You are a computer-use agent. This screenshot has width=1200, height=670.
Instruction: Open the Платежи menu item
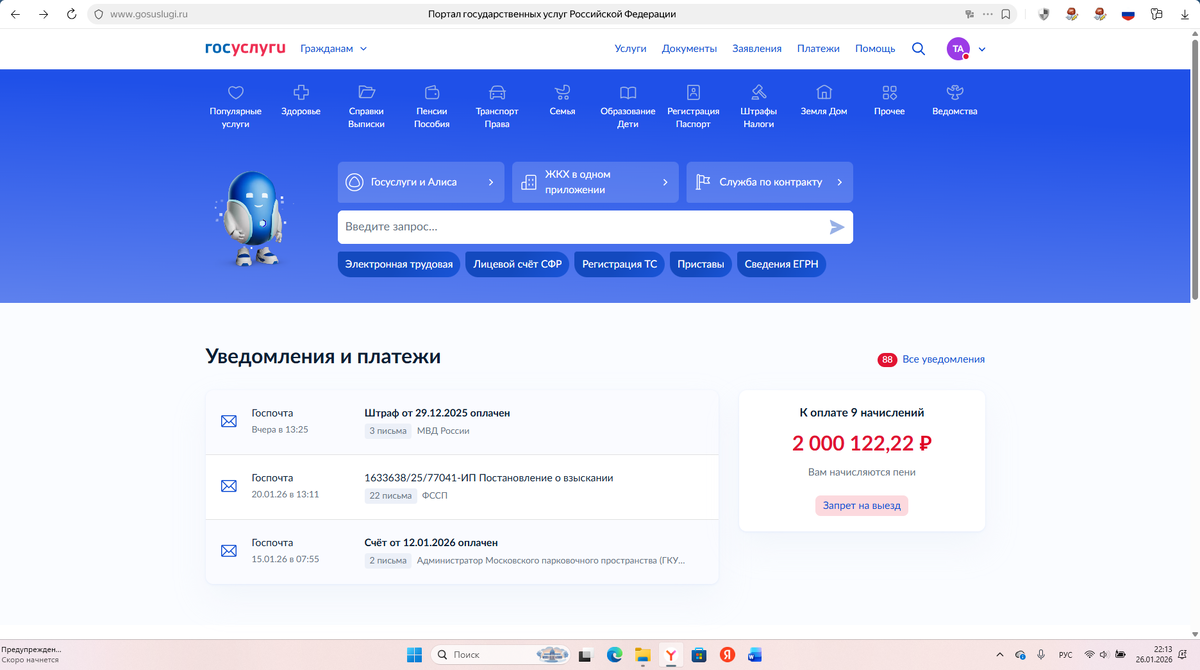[x=818, y=49]
